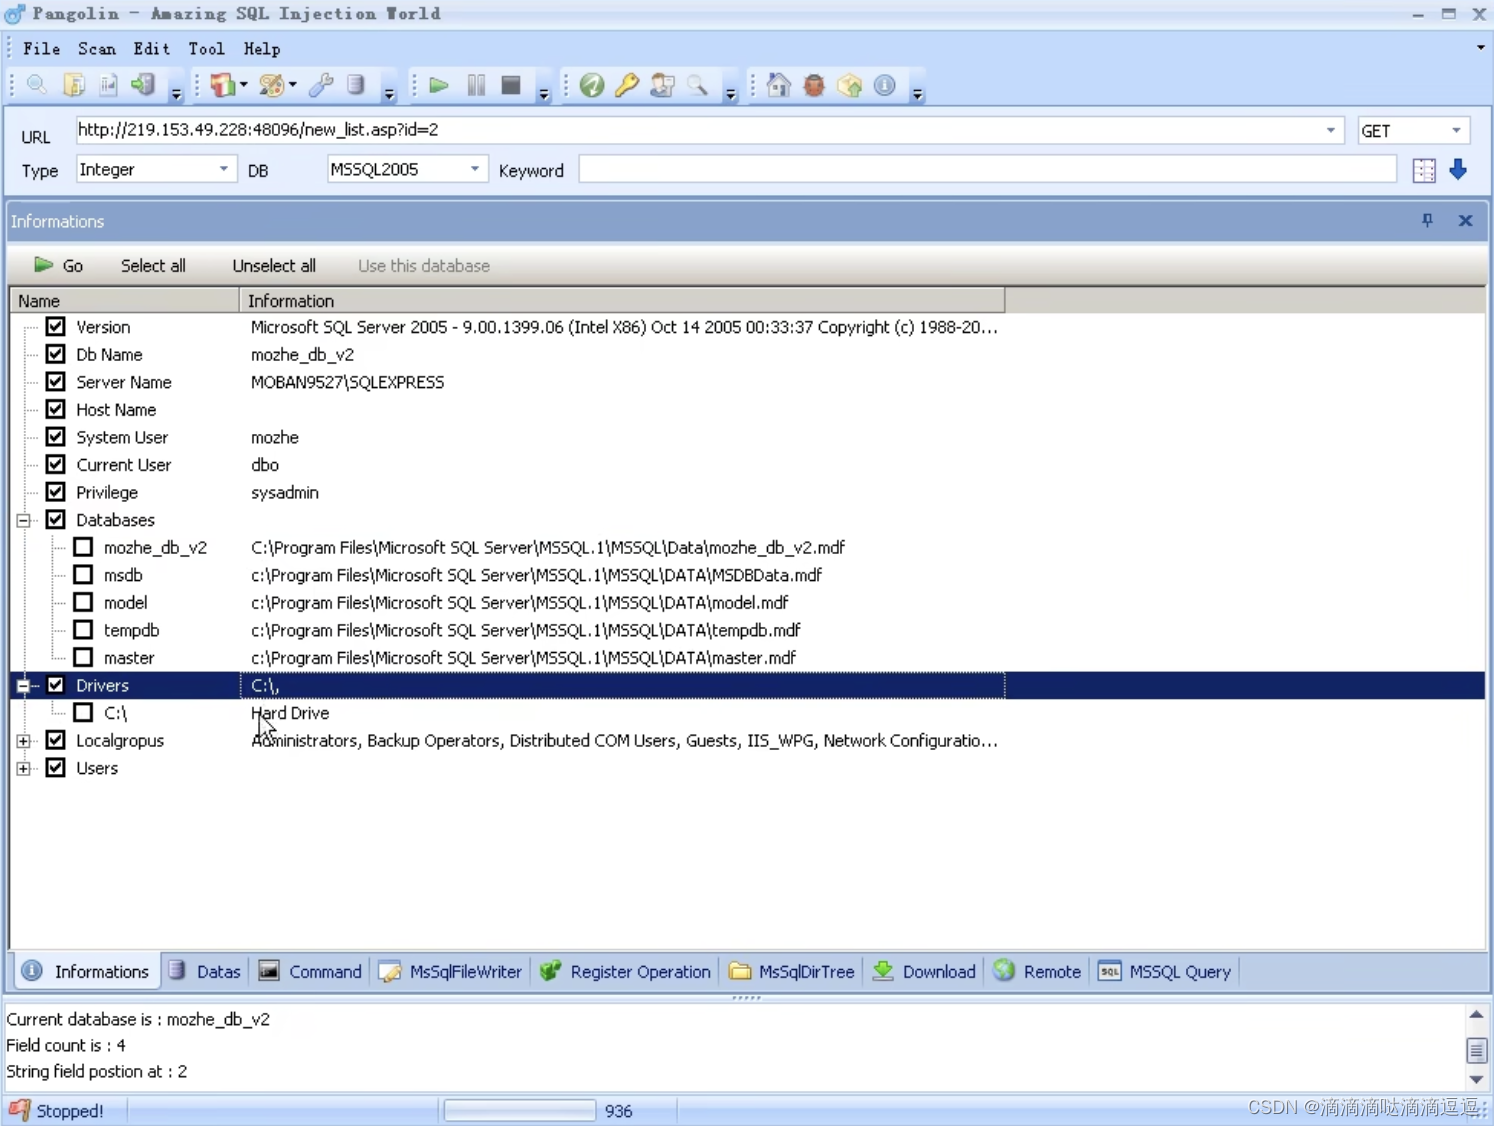
Task: Open the golden Key injection tool
Action: click(x=626, y=86)
